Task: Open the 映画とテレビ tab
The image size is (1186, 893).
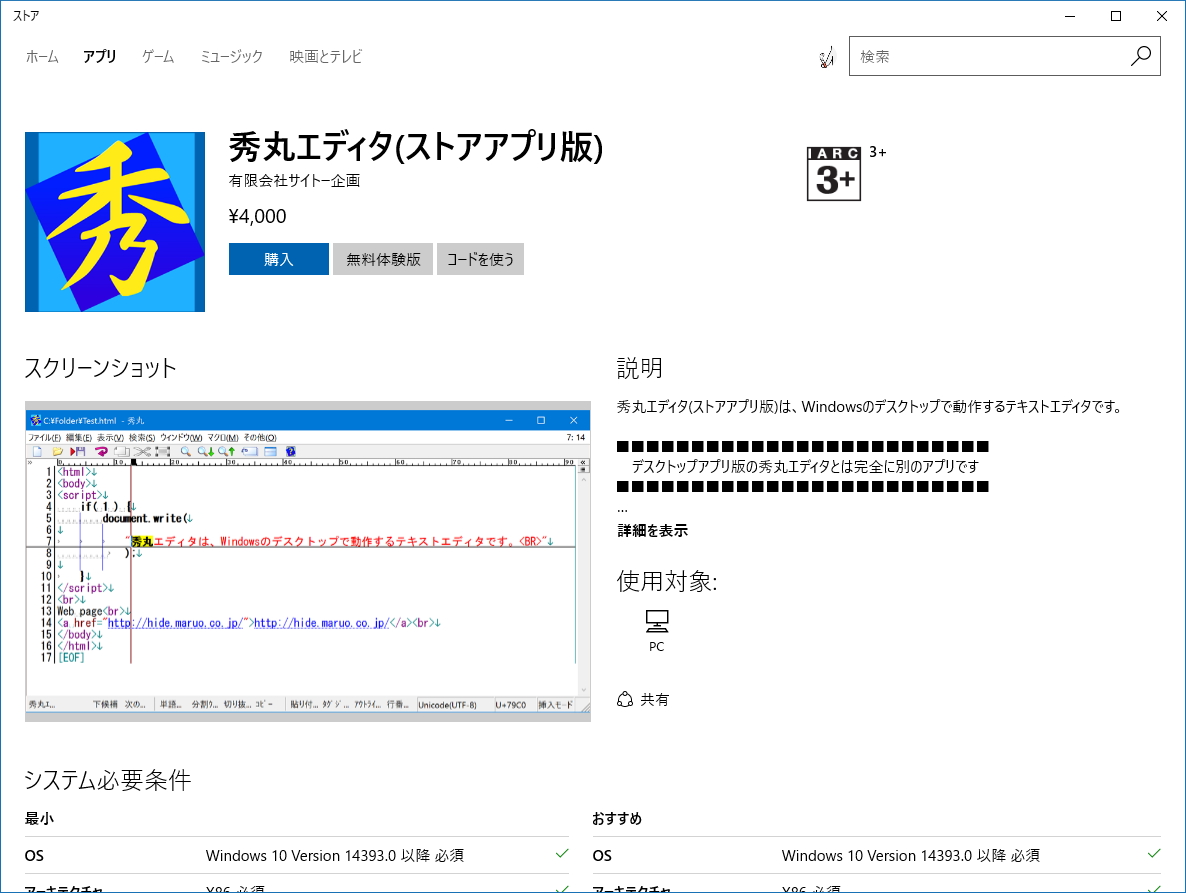Action: [325, 57]
